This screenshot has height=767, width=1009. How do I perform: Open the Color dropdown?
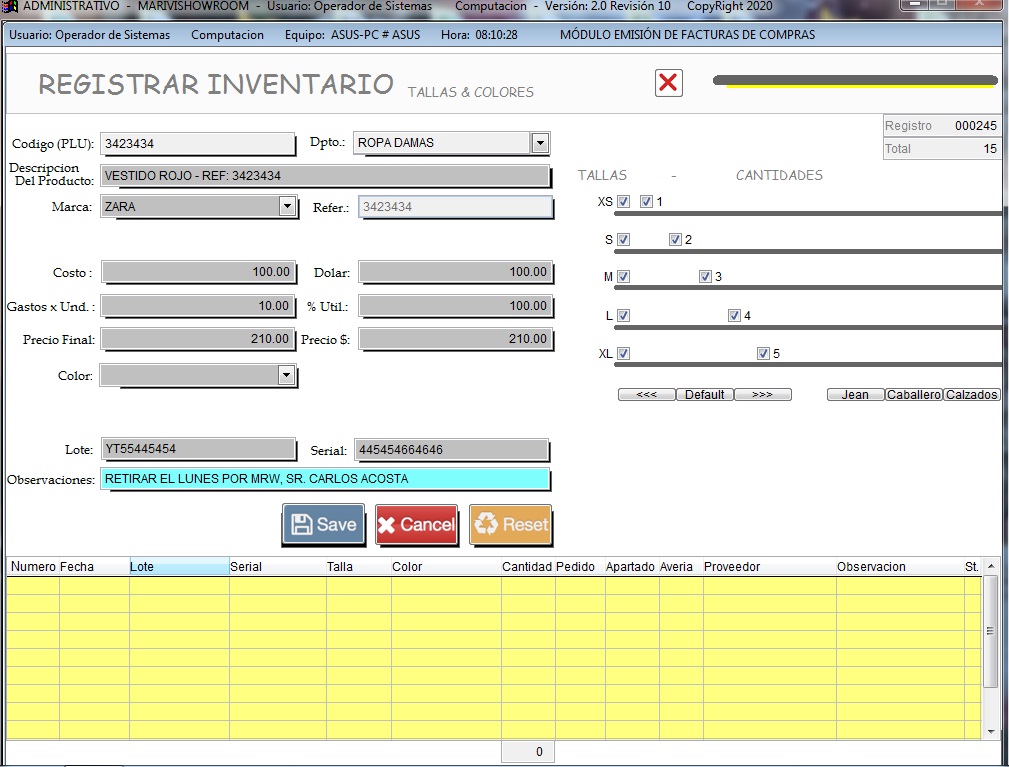tap(286, 375)
